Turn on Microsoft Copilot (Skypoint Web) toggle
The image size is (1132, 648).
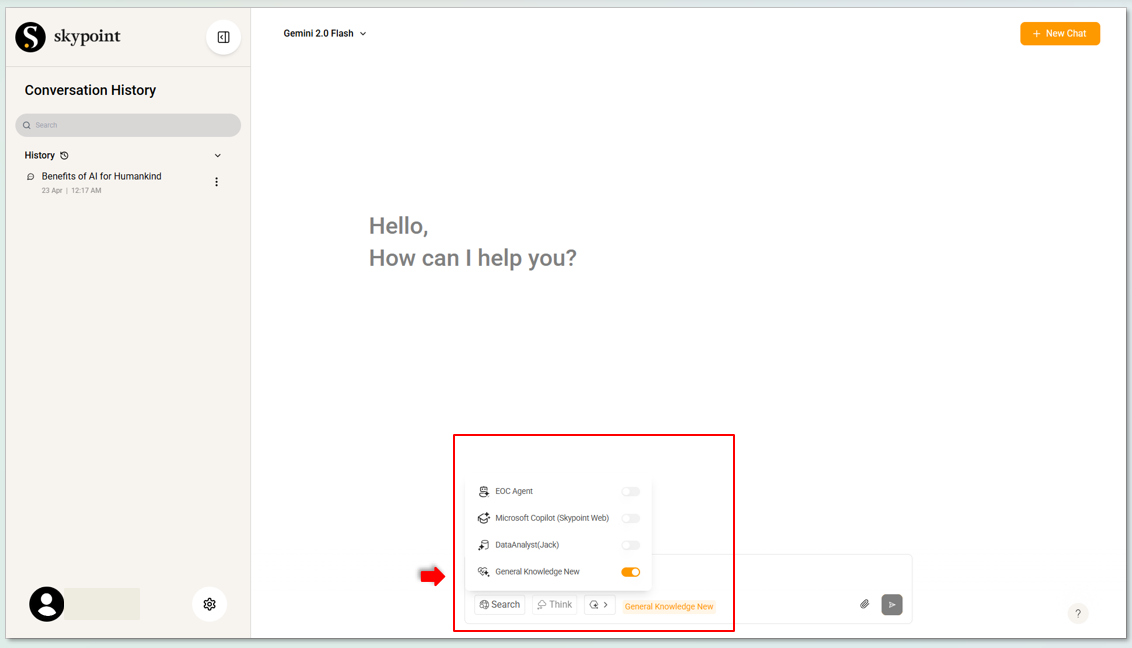(x=630, y=519)
